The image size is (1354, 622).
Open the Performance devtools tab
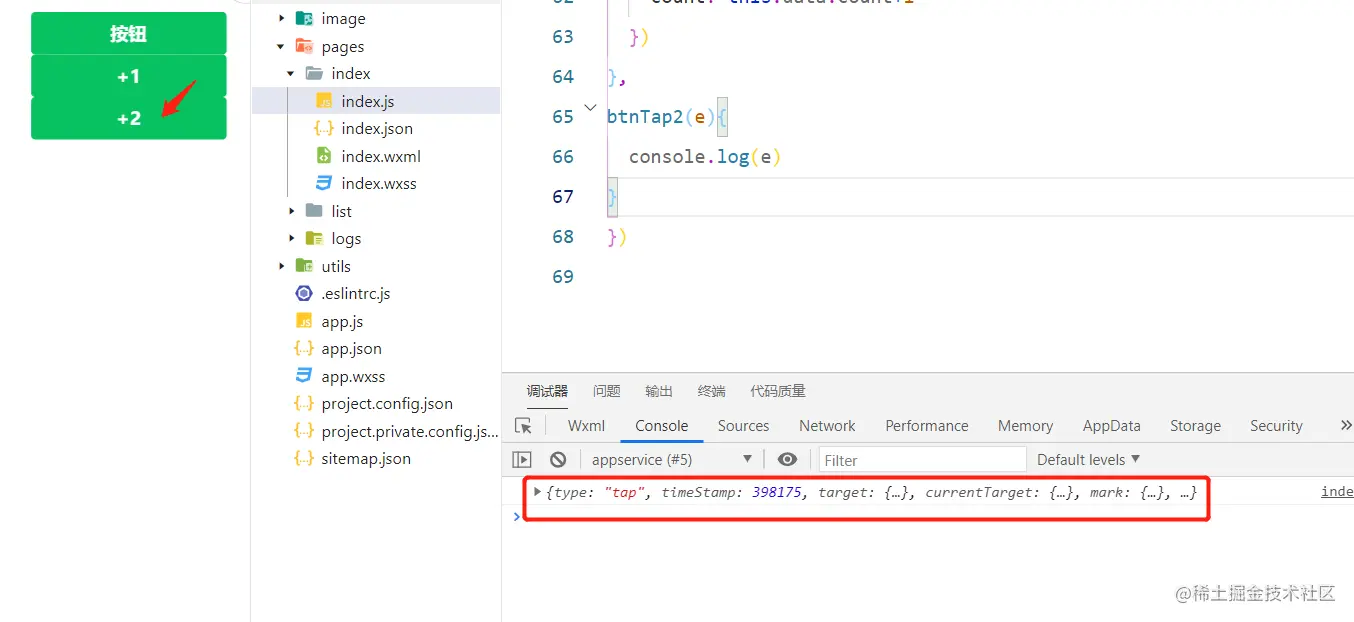point(926,425)
